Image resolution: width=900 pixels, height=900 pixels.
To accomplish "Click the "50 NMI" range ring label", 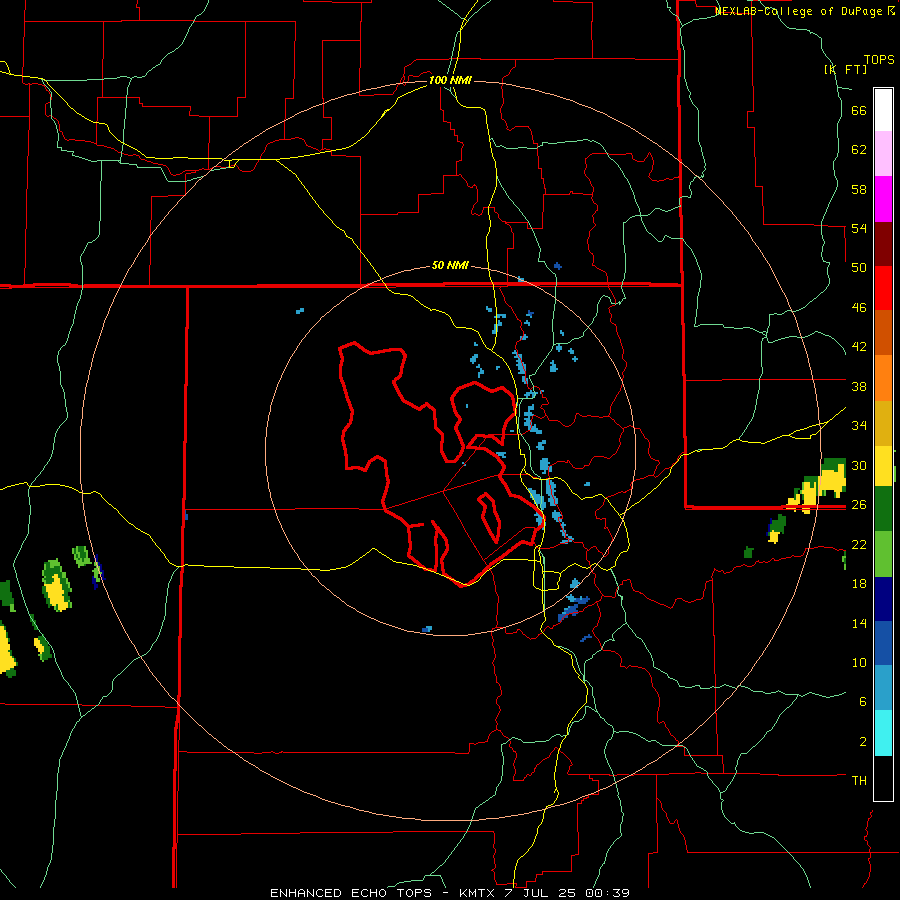I will [x=450, y=265].
